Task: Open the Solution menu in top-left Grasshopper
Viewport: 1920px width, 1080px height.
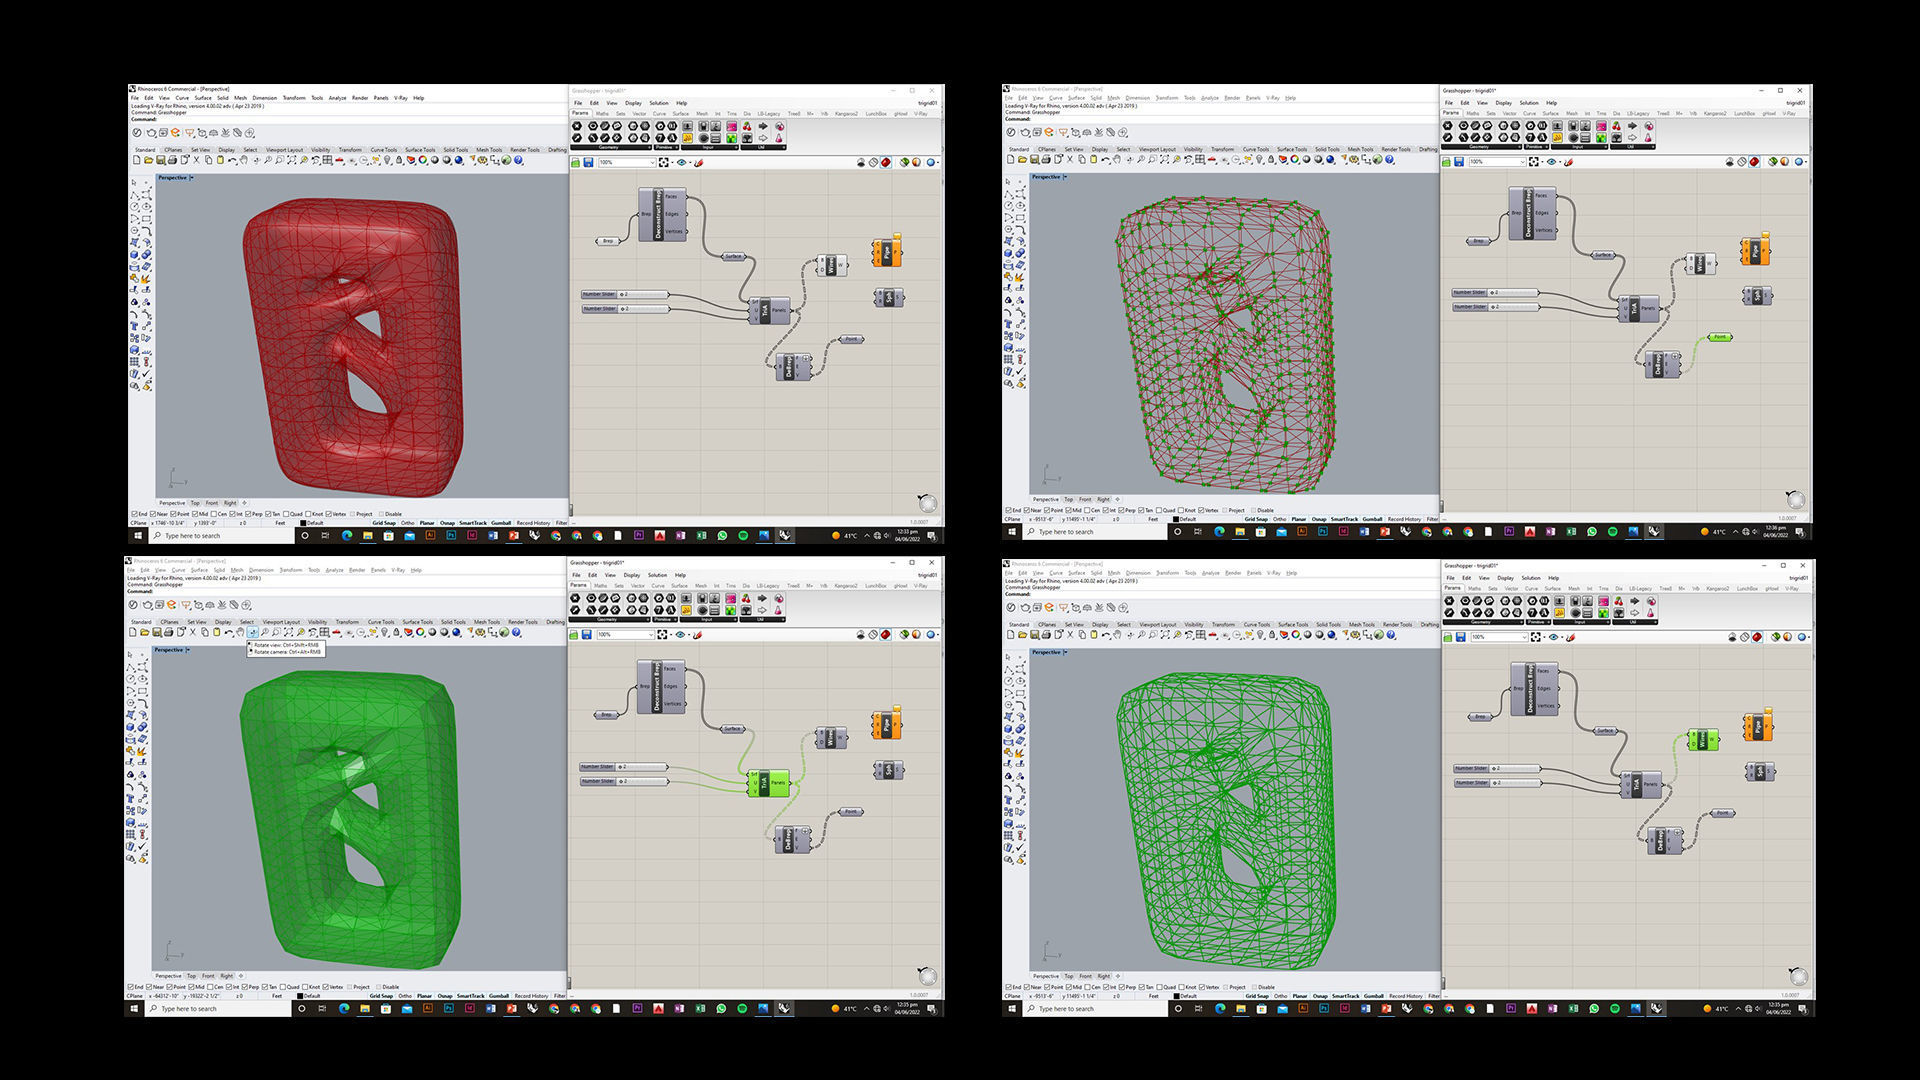Action: click(659, 103)
